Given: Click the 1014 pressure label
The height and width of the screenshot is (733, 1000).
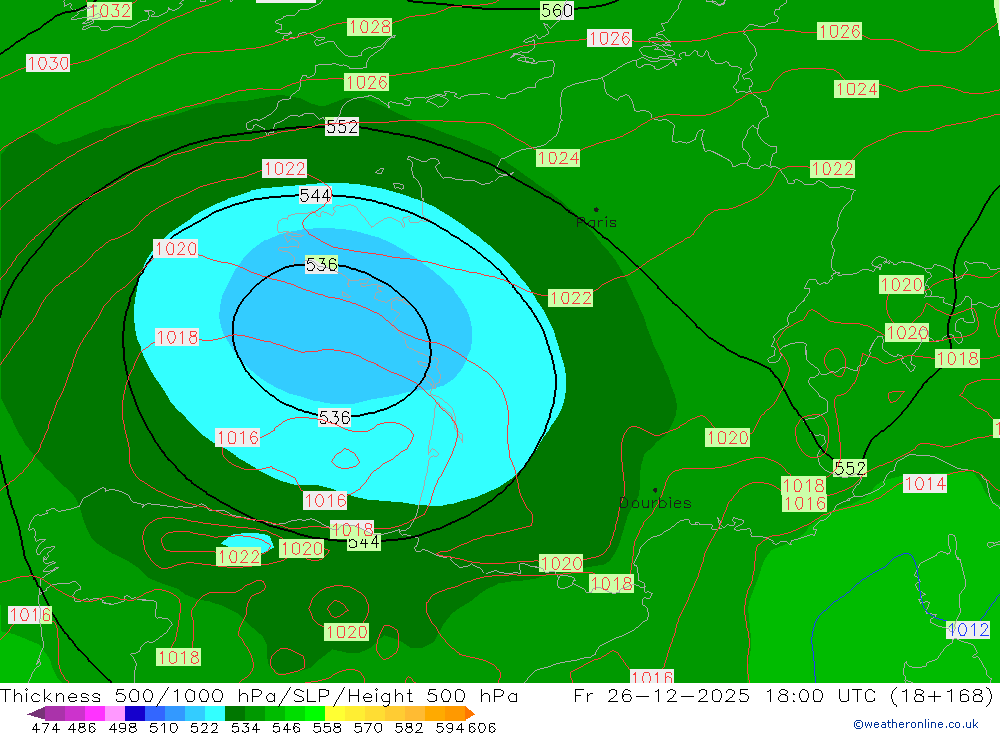Looking at the screenshot, I should pyautogui.click(x=925, y=484).
